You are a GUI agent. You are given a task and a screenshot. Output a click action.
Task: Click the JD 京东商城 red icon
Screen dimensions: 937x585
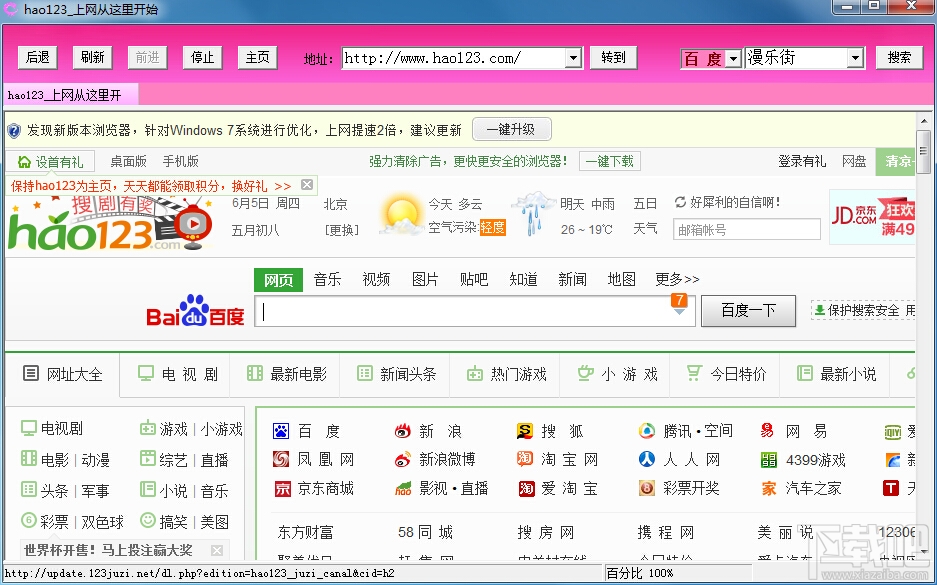(282, 489)
